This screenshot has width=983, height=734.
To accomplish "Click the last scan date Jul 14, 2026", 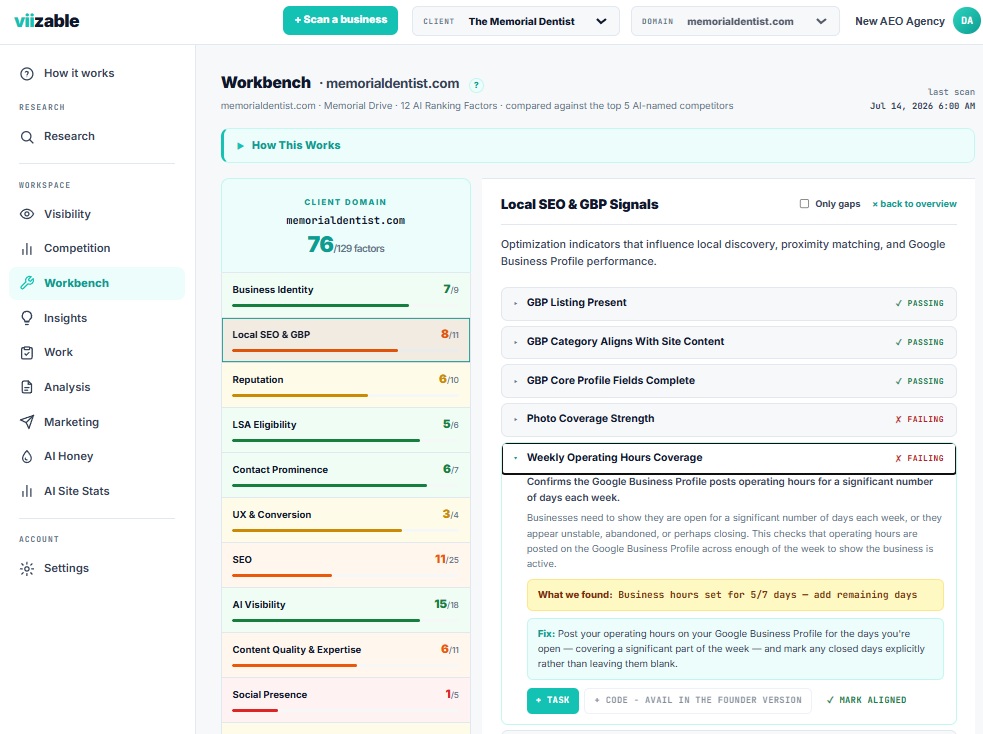I will pyautogui.click(x=922, y=106).
